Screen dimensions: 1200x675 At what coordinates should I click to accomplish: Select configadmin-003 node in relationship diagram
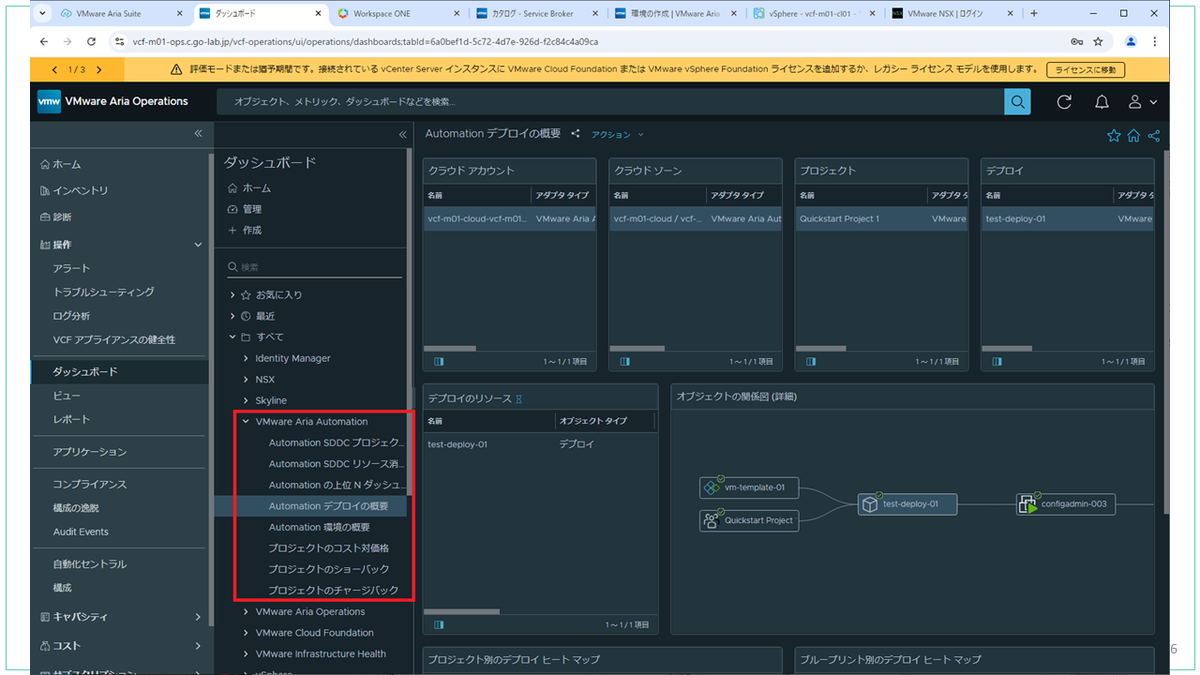(x=1065, y=504)
